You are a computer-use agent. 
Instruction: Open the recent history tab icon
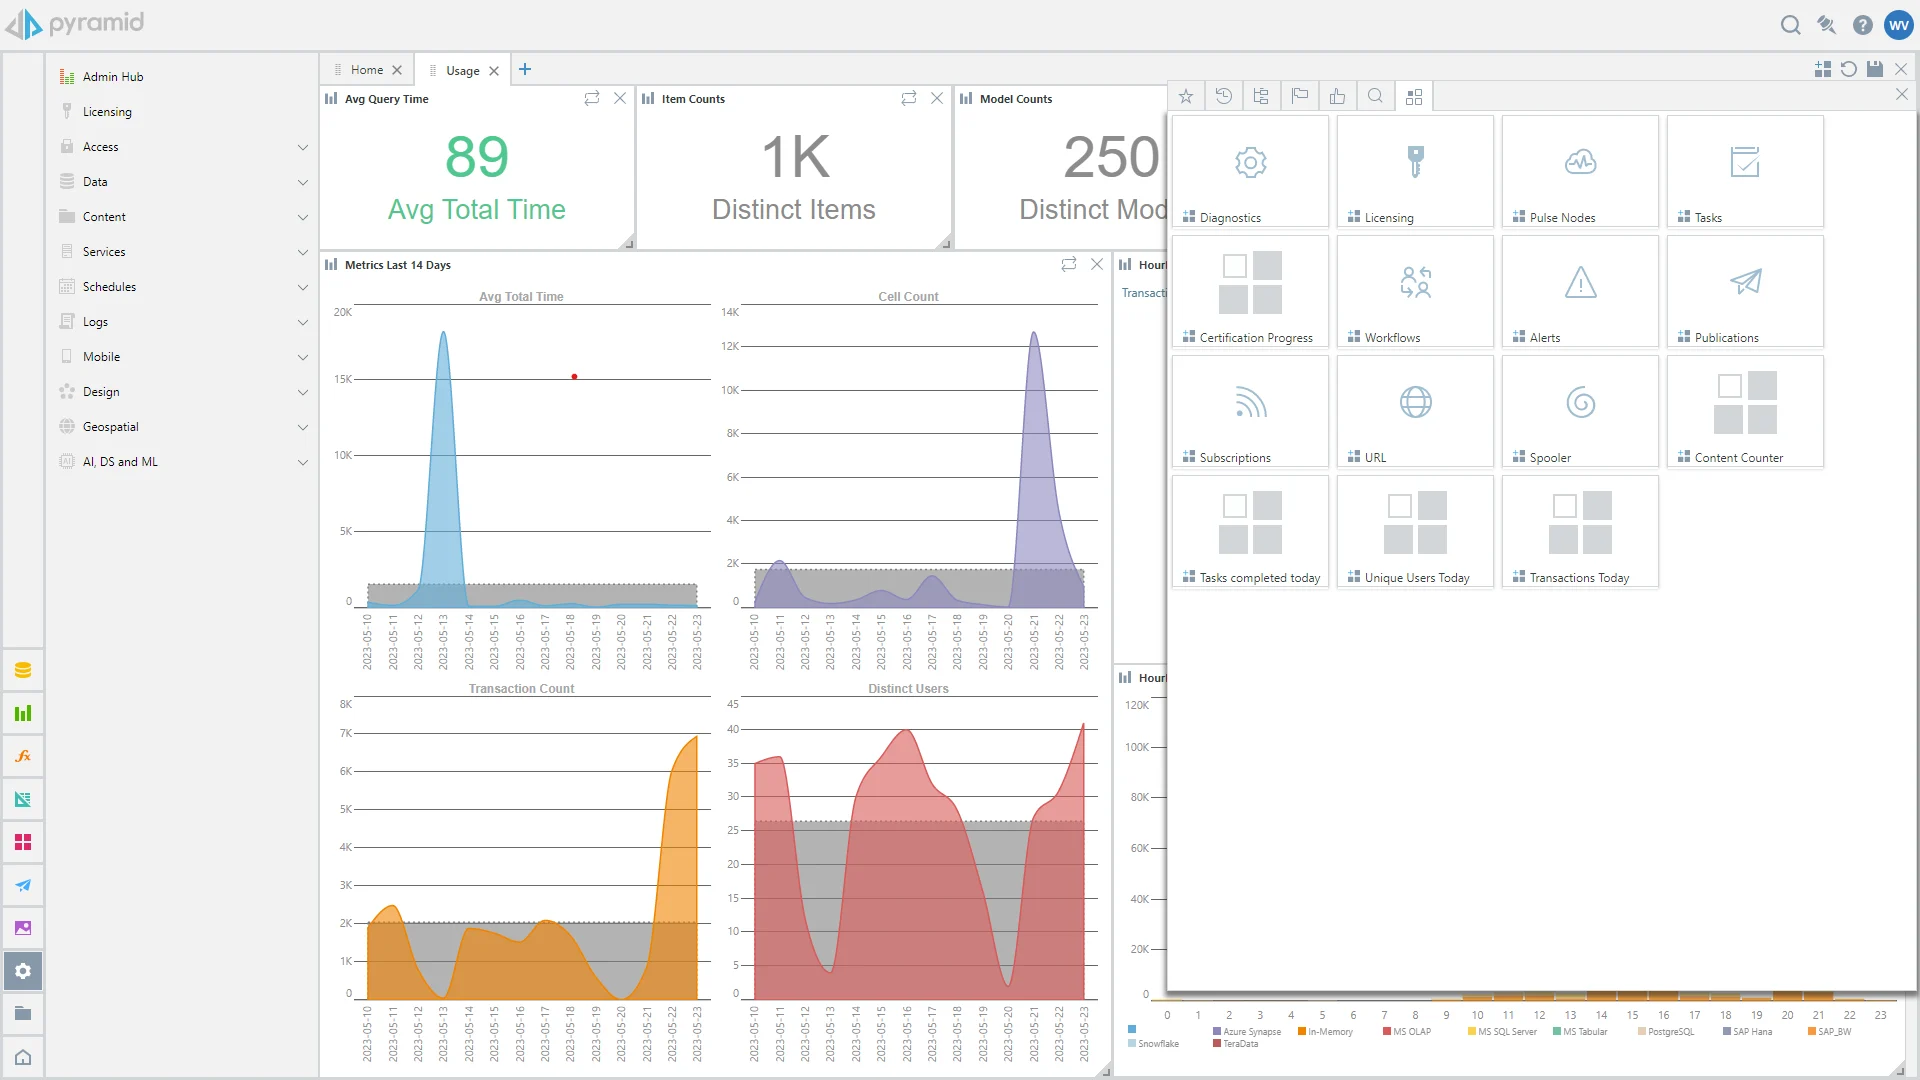click(1224, 96)
